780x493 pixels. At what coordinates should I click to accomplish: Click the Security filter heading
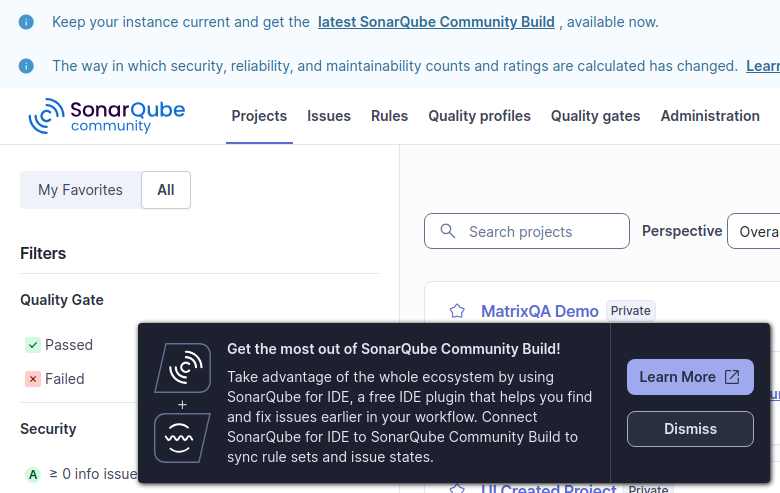48,429
